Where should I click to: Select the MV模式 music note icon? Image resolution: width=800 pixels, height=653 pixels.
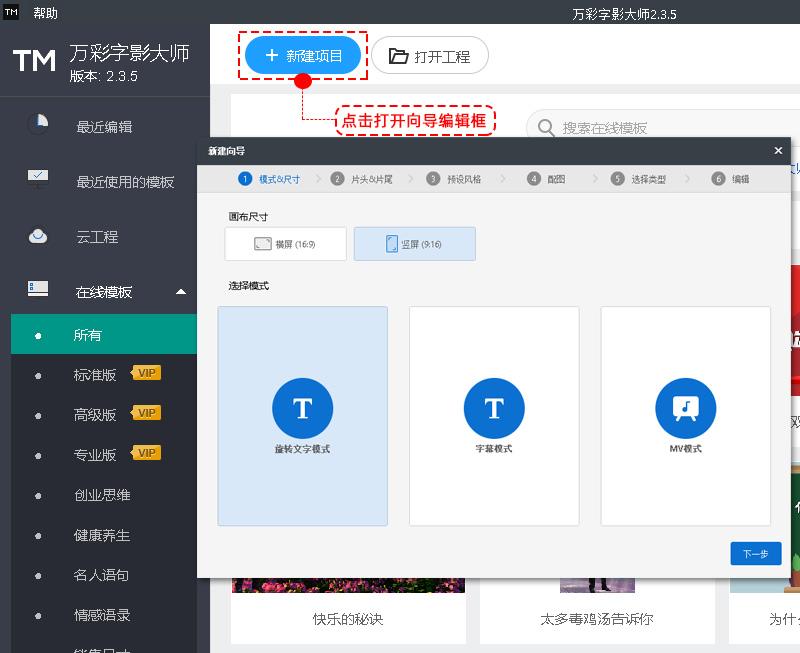[685, 408]
